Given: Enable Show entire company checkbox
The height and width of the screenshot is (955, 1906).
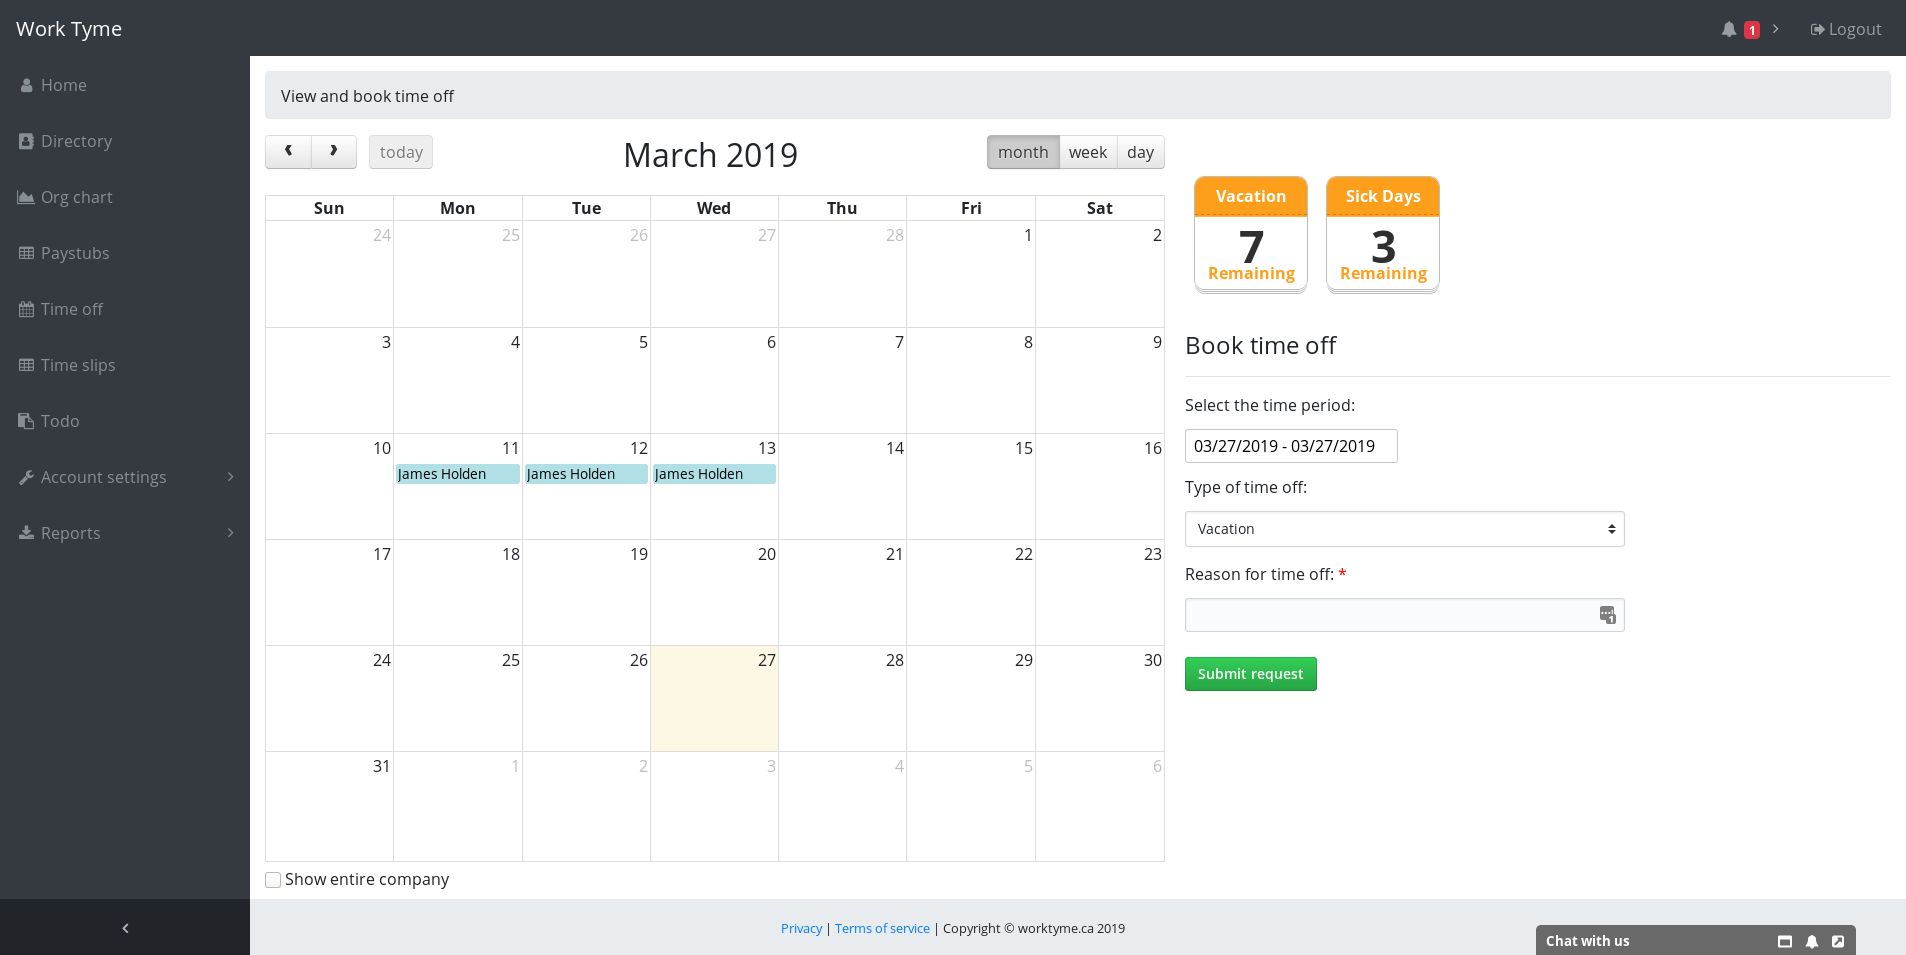Looking at the screenshot, I should coord(273,880).
